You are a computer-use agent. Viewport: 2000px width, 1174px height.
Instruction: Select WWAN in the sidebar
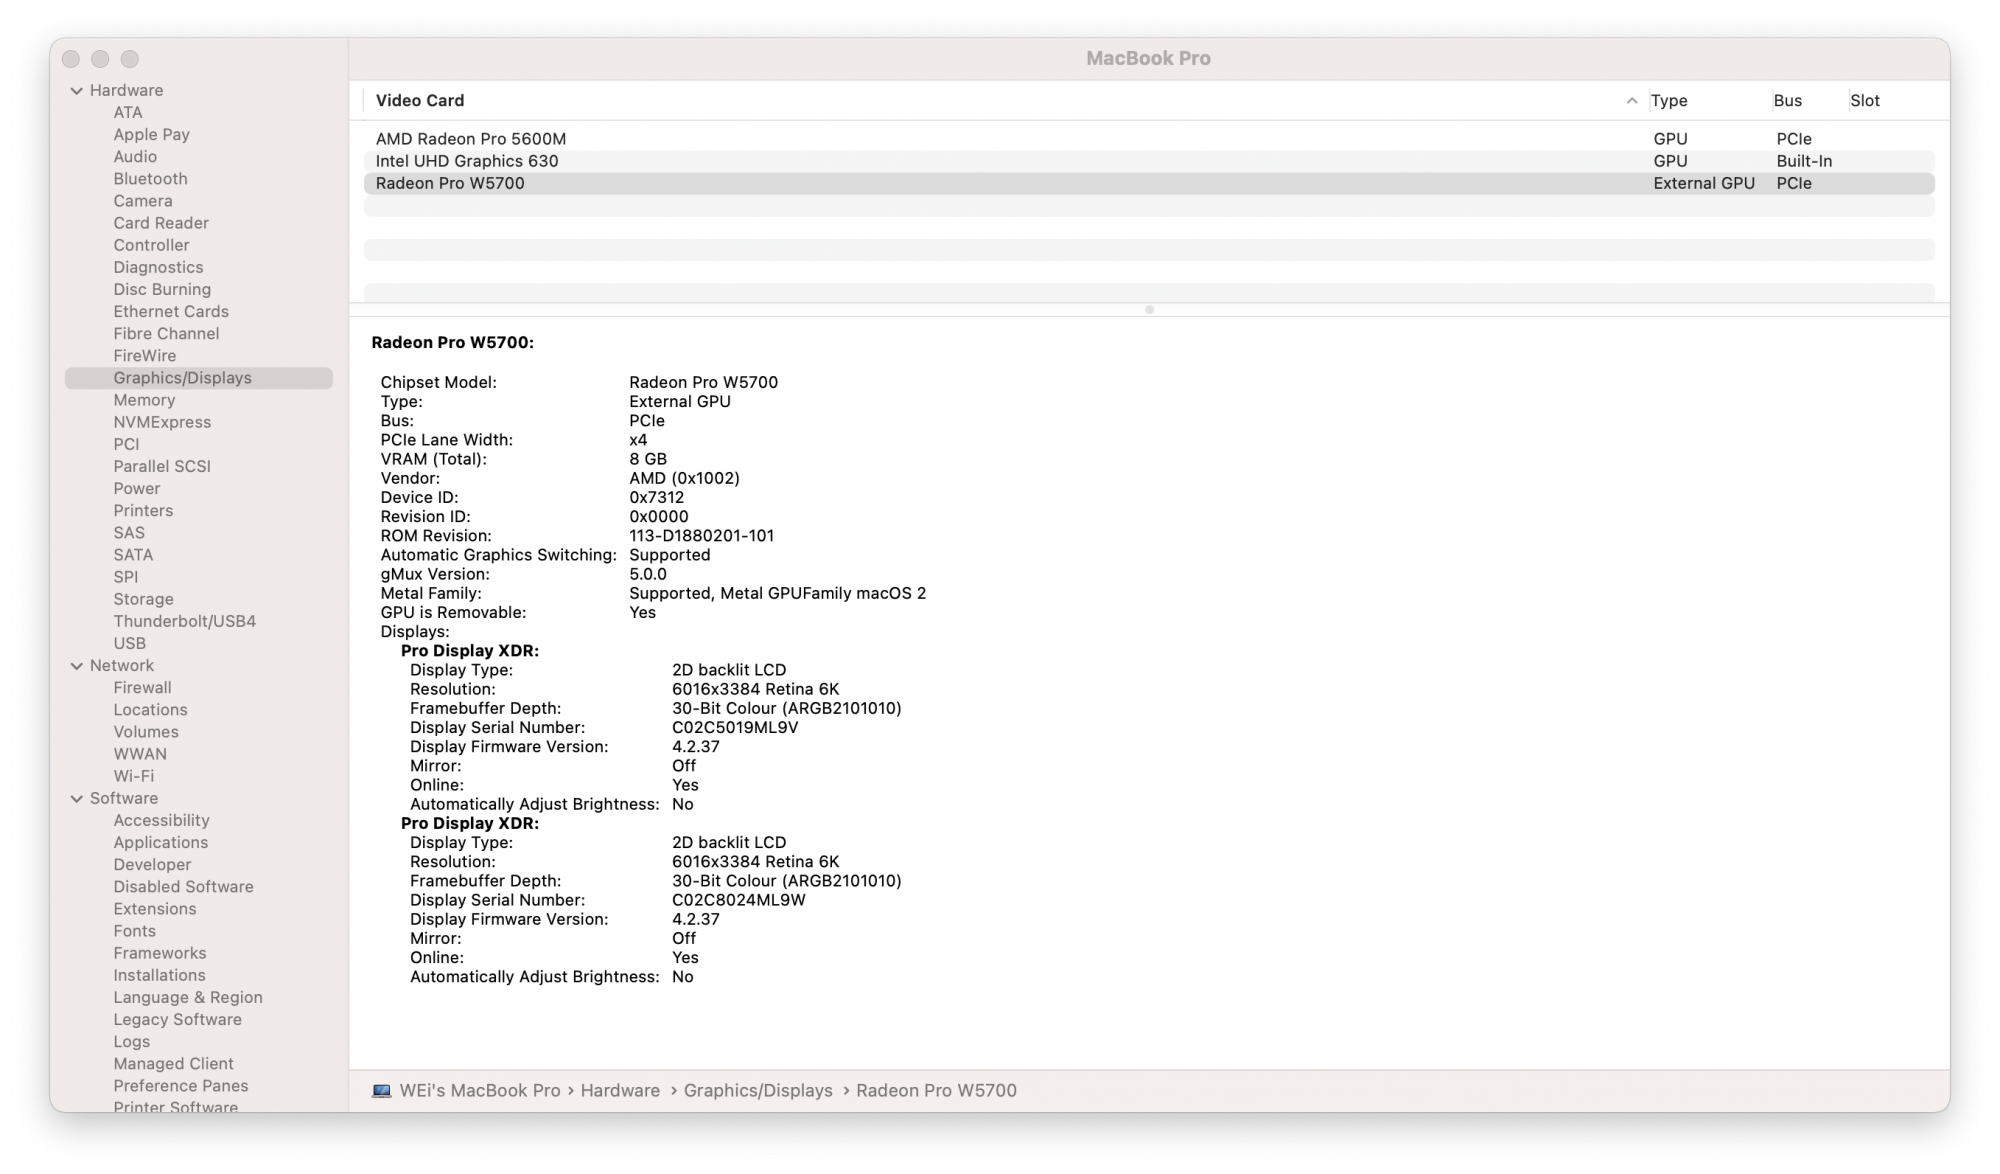click(x=140, y=754)
